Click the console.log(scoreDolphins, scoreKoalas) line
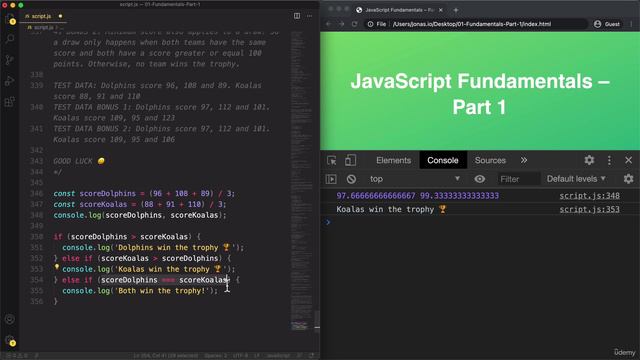This screenshot has height=360, width=640. (140, 215)
